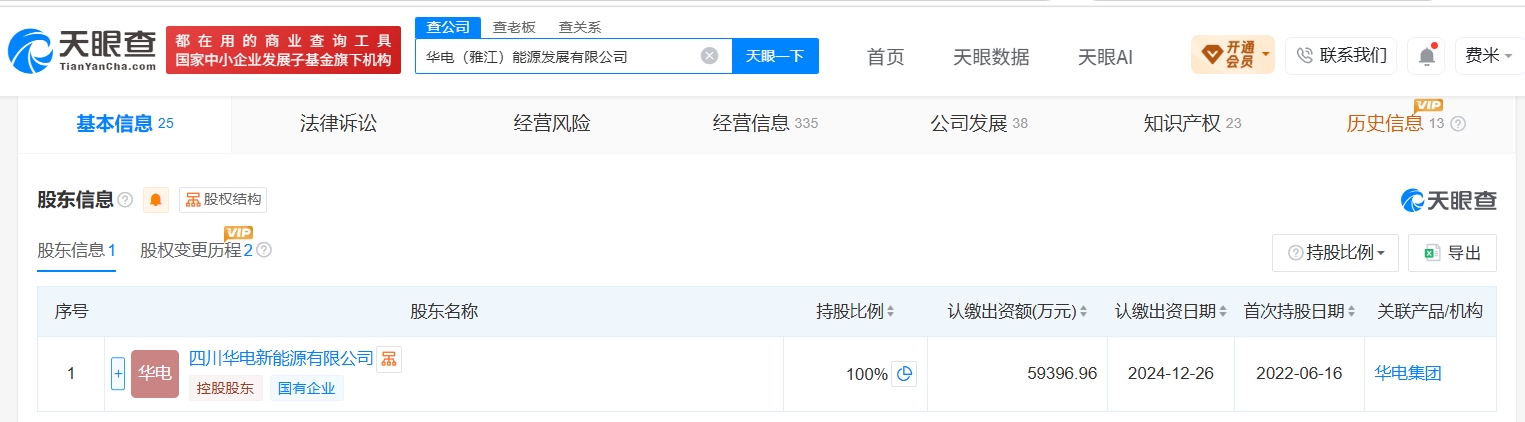Click the 股东名称 column header
This screenshot has width=1525, height=422.
coord(444,311)
